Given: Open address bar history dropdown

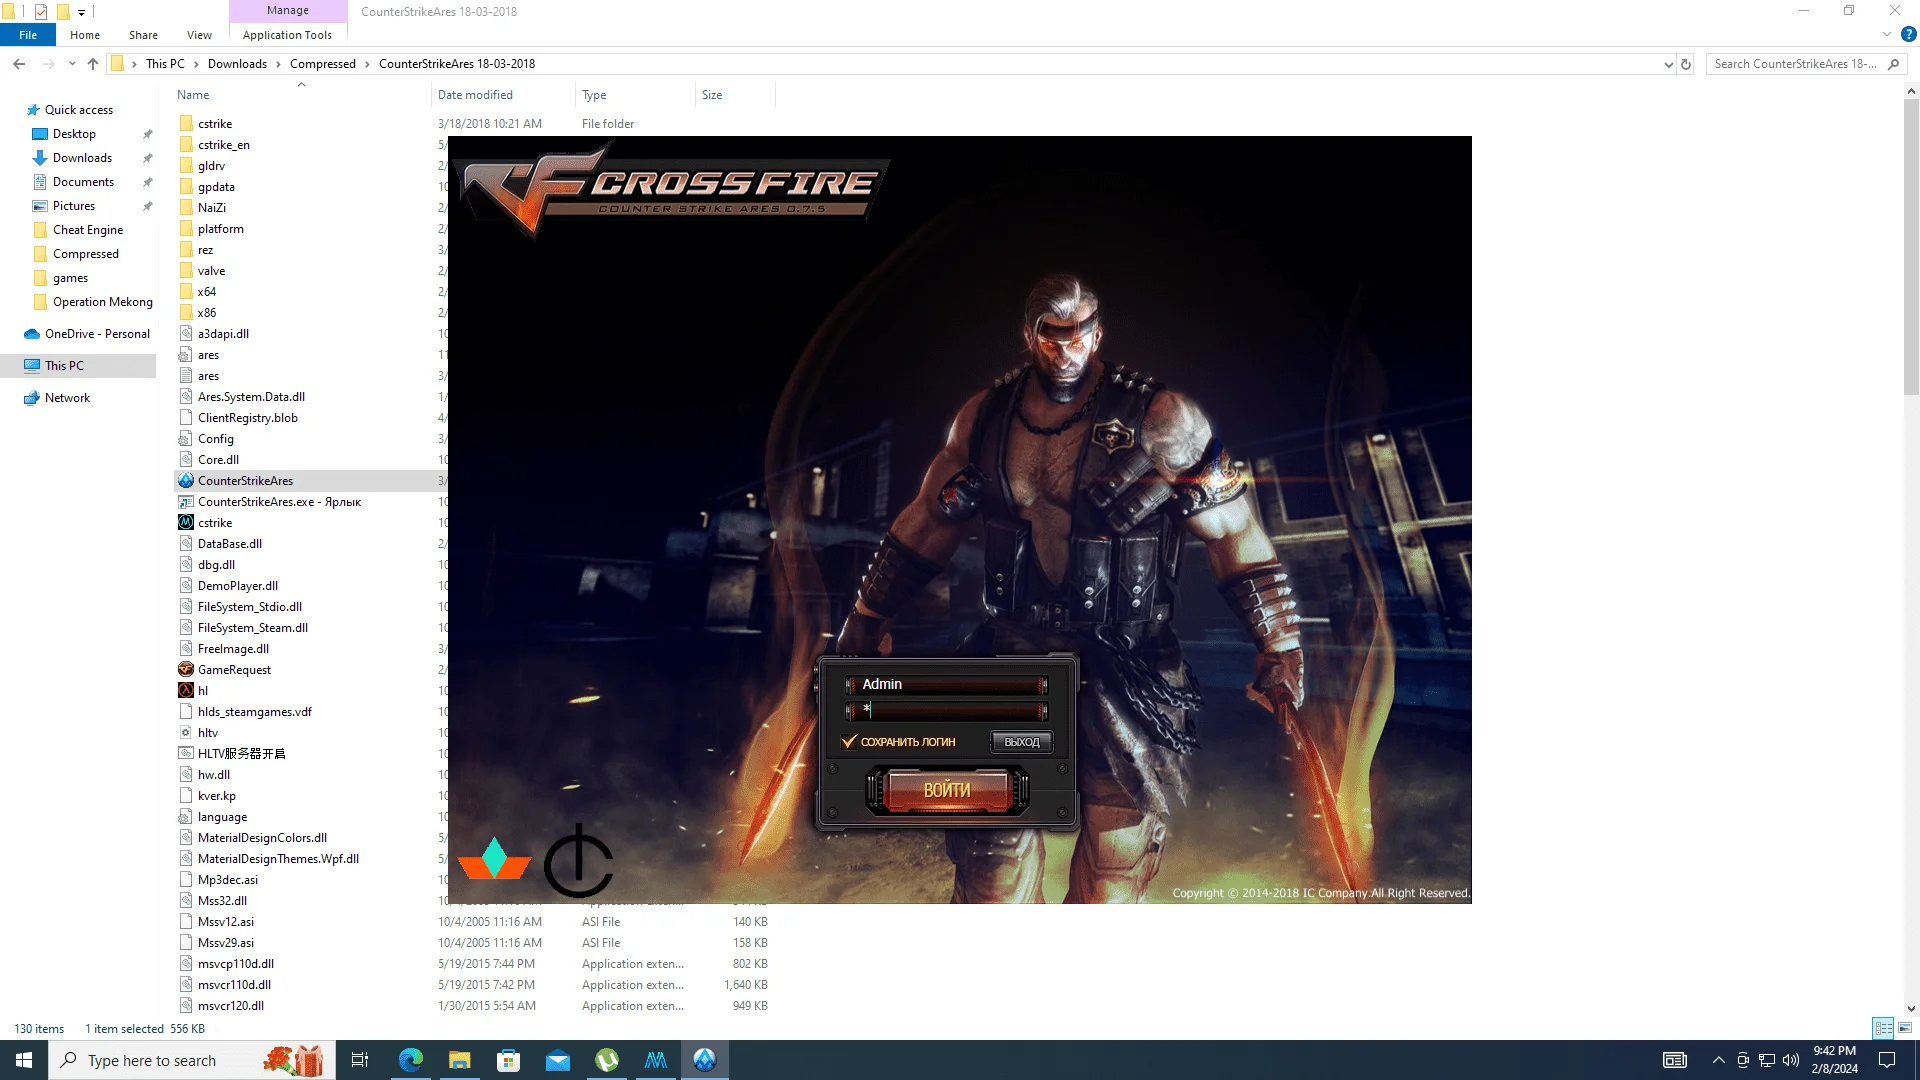Looking at the screenshot, I should [x=1668, y=64].
